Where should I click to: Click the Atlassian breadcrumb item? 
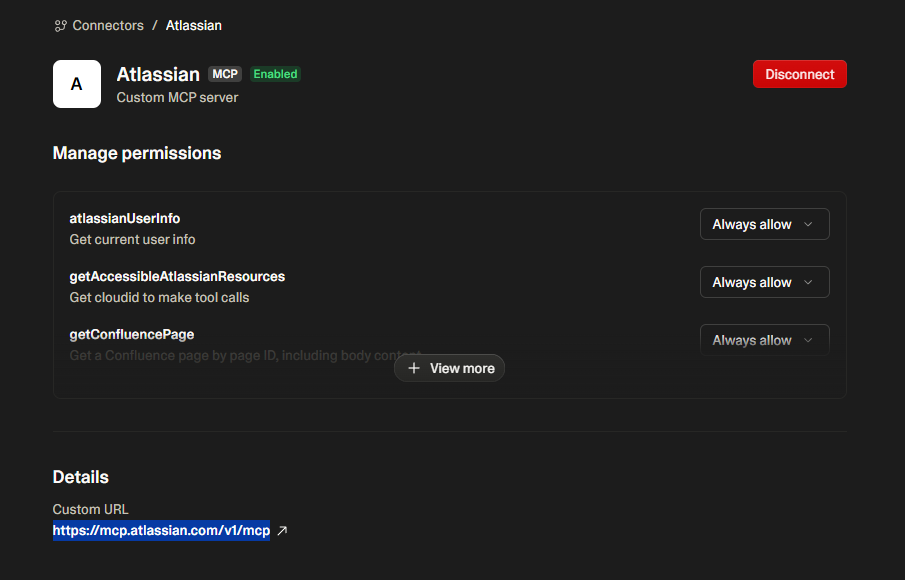click(193, 26)
